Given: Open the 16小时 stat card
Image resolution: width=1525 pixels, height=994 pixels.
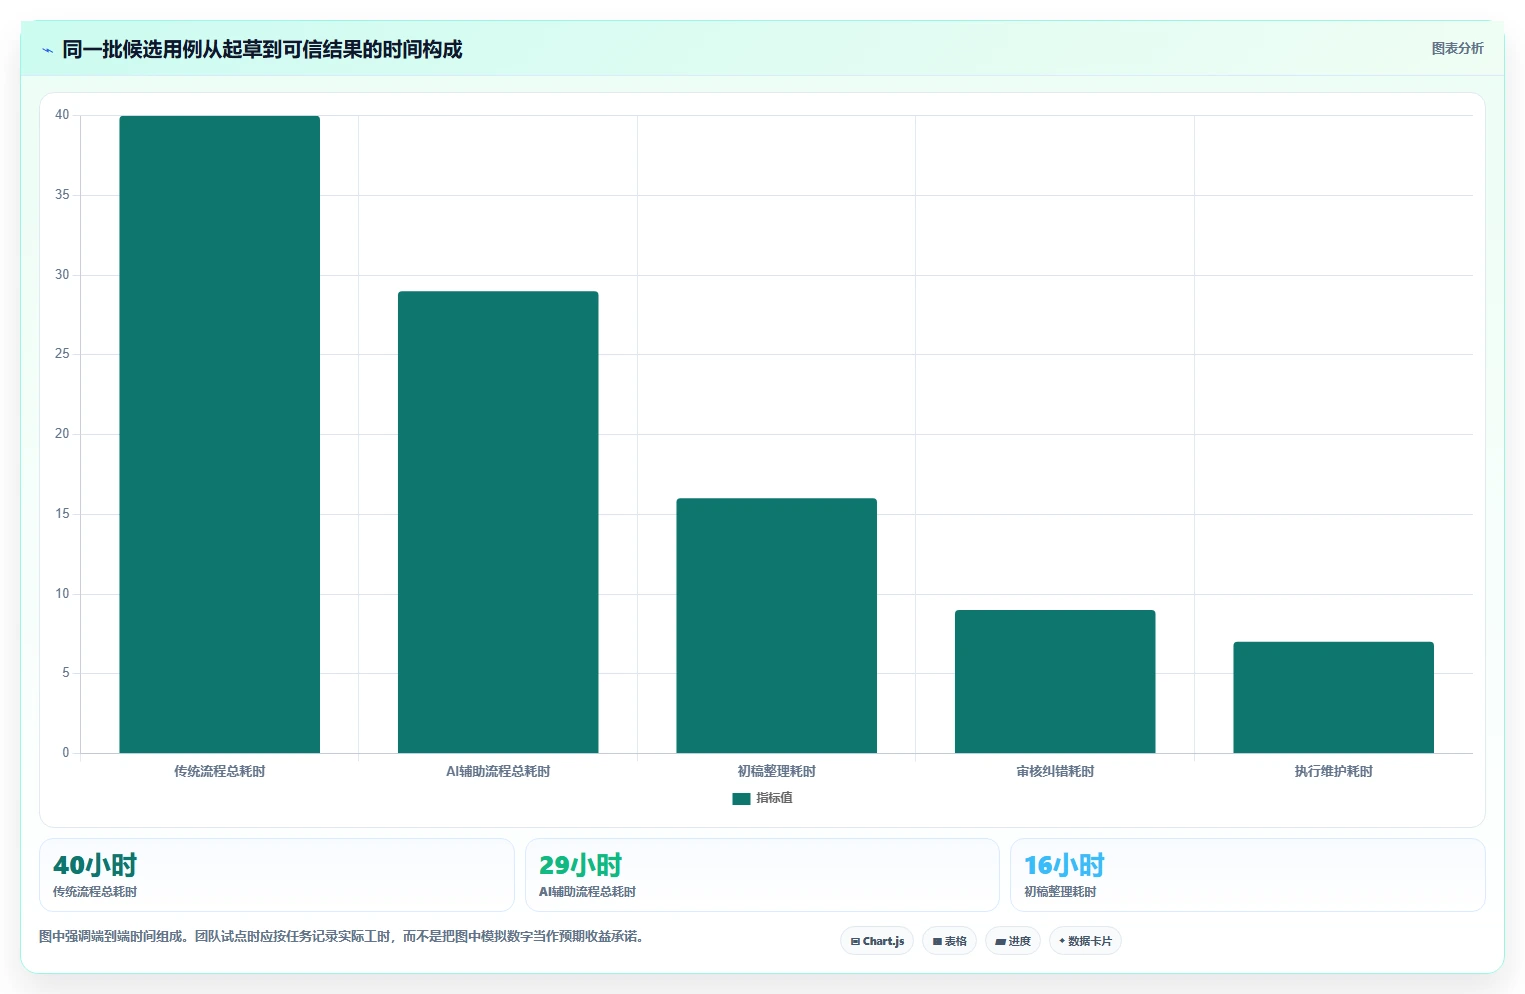Looking at the screenshot, I should [x=1247, y=875].
